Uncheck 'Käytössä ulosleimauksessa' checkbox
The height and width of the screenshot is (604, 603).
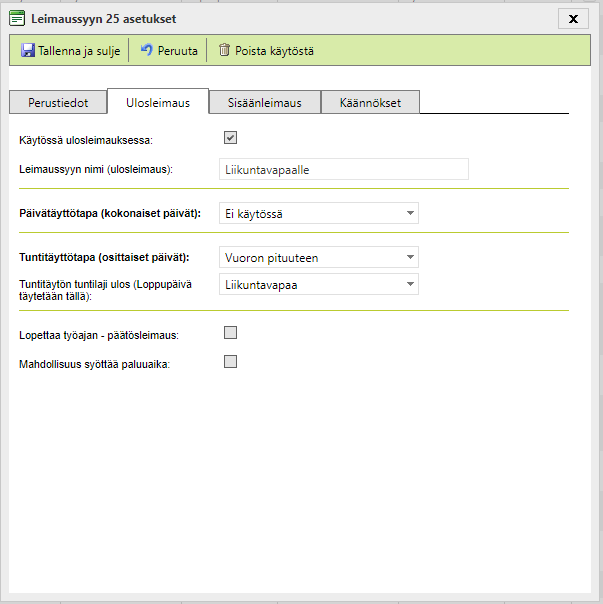[230, 138]
